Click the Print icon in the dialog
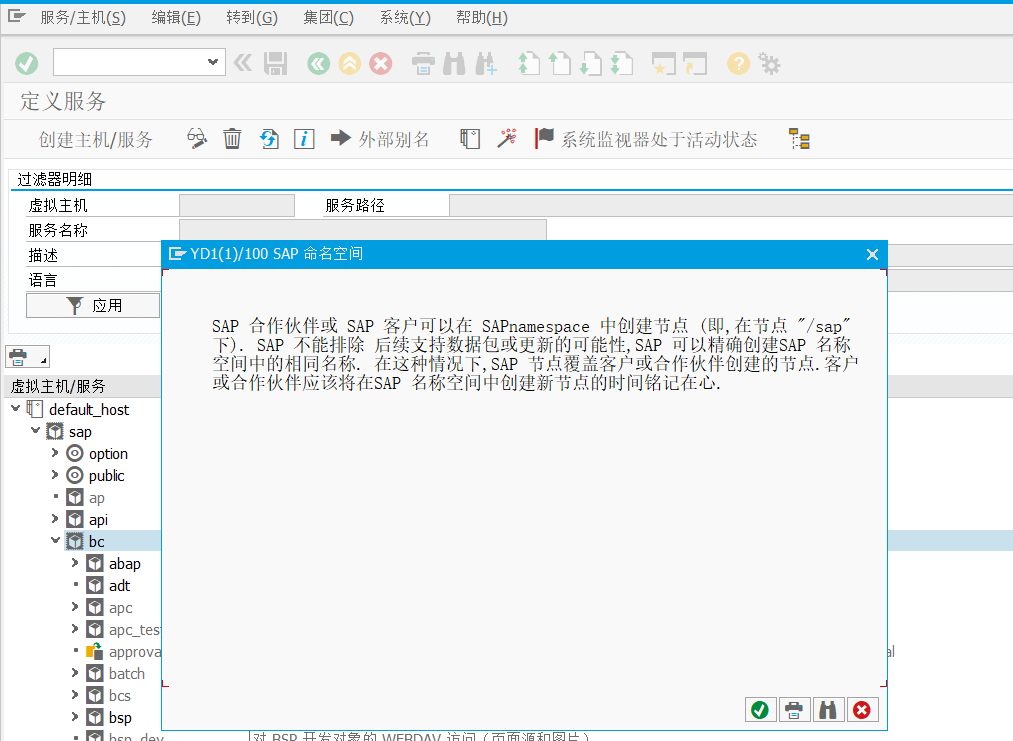 (794, 710)
